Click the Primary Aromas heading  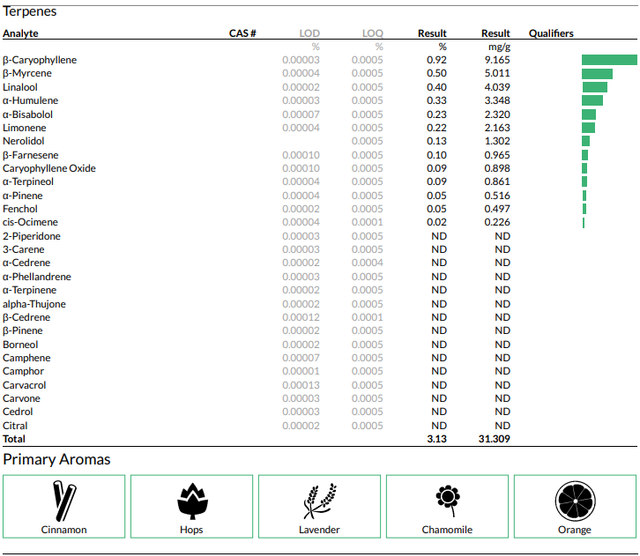click(x=57, y=460)
